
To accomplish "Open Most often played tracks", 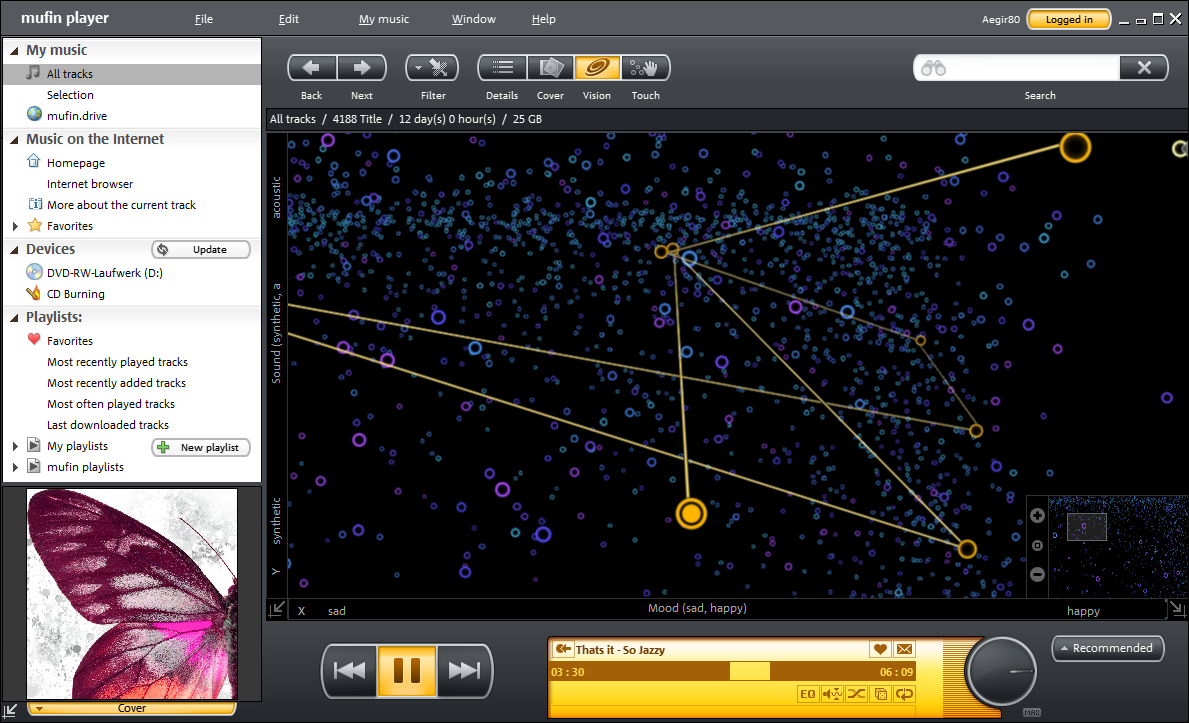I will 111,404.
